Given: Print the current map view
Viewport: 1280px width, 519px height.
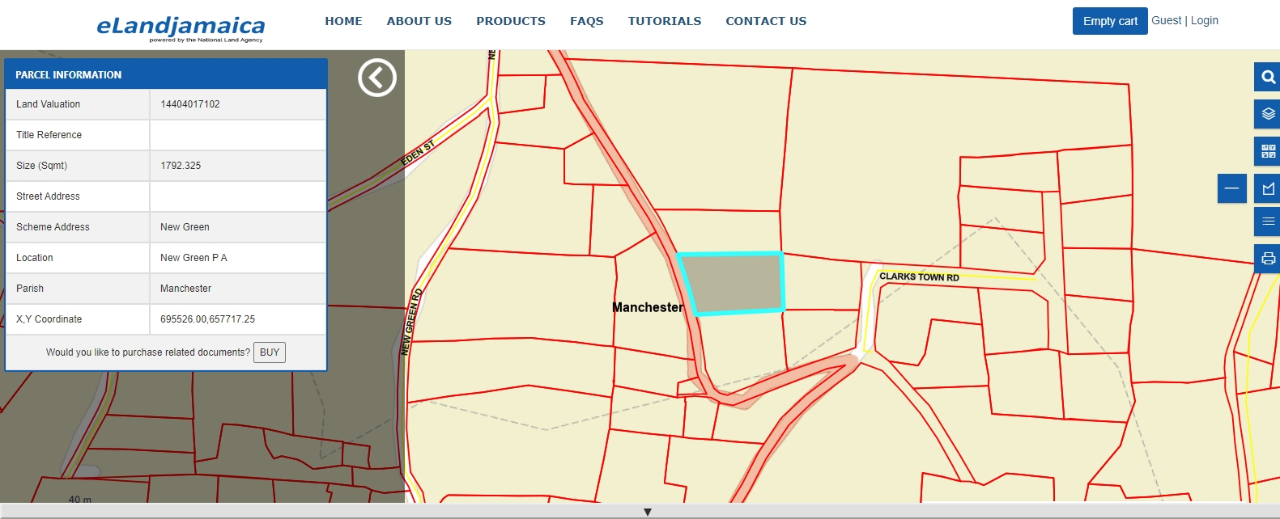Looking at the screenshot, I should click(1267, 258).
